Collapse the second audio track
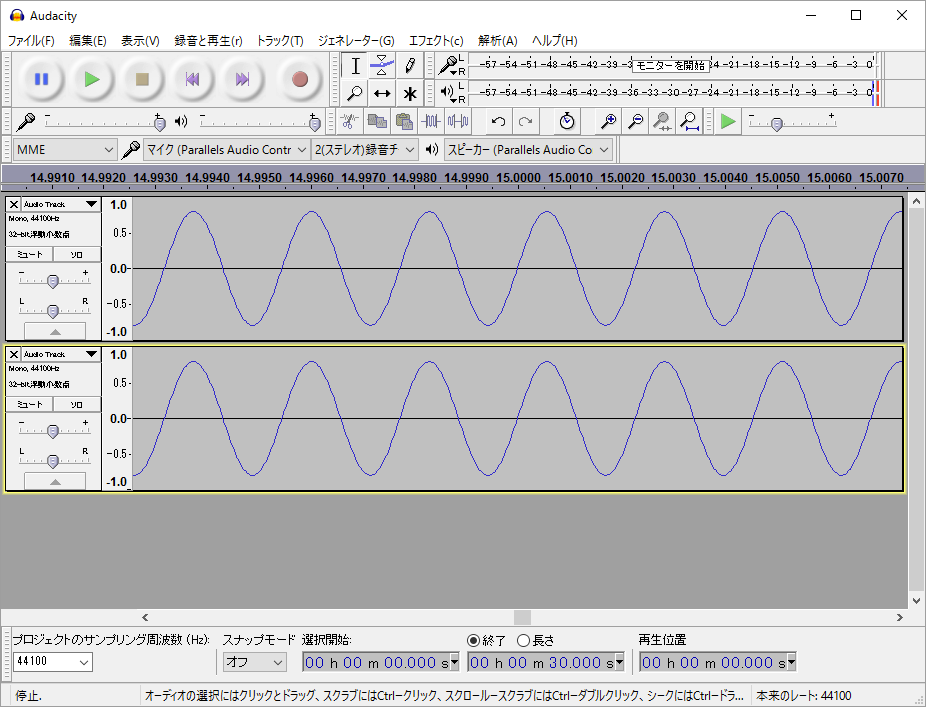Viewport: 926px width, 707px height. 55,481
